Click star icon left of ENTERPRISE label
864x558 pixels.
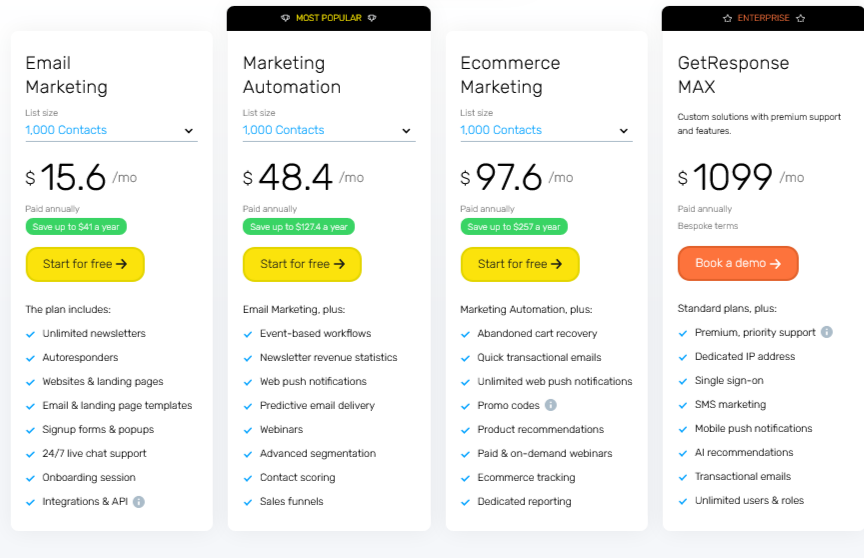727,18
